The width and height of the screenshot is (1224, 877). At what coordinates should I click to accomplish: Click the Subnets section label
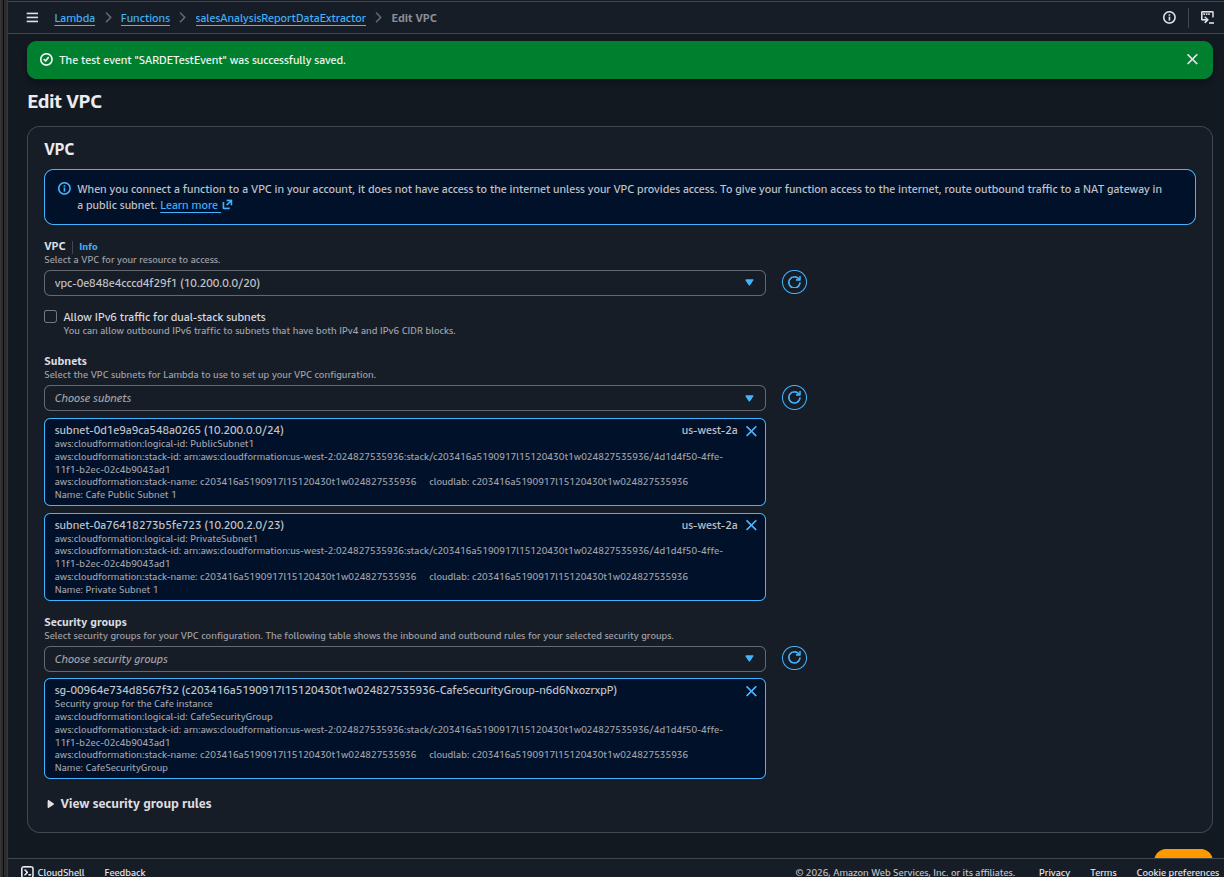click(65, 361)
